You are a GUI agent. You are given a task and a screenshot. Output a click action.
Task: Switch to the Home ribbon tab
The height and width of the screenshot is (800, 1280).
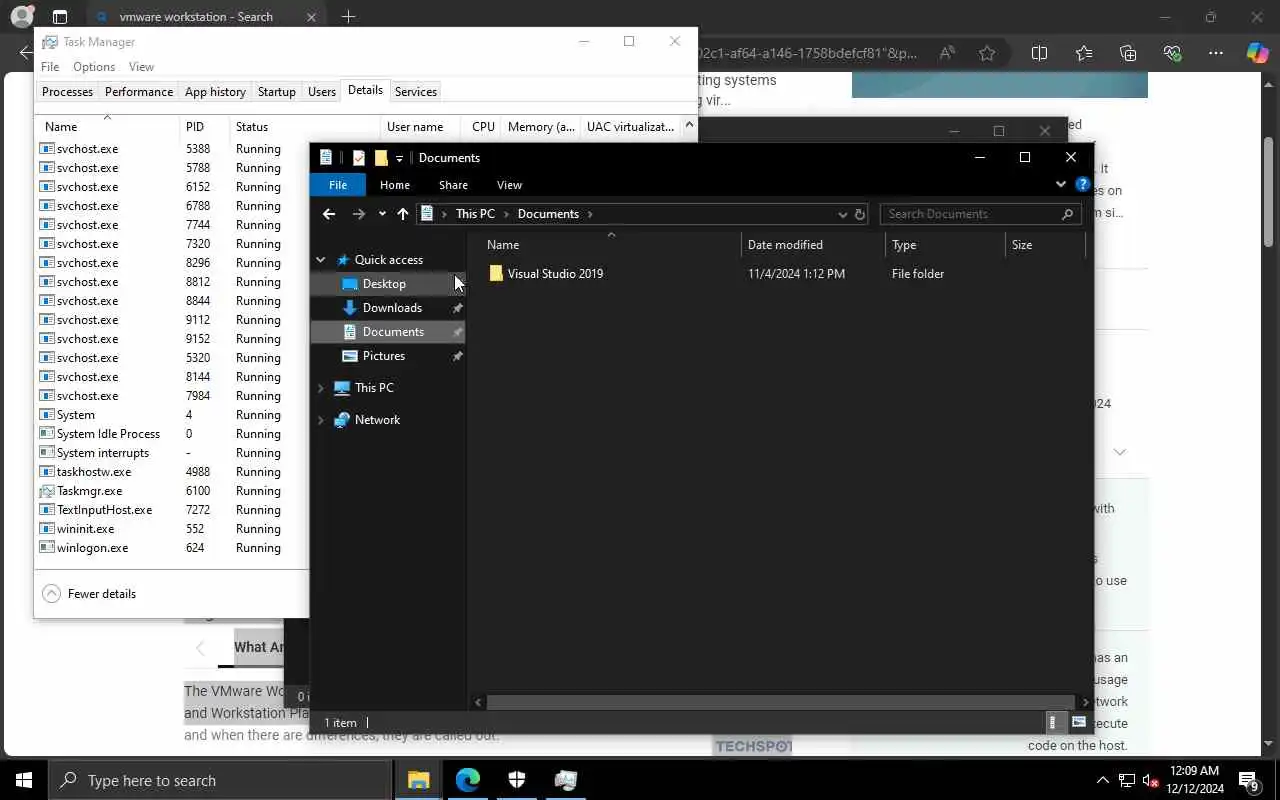coord(395,185)
